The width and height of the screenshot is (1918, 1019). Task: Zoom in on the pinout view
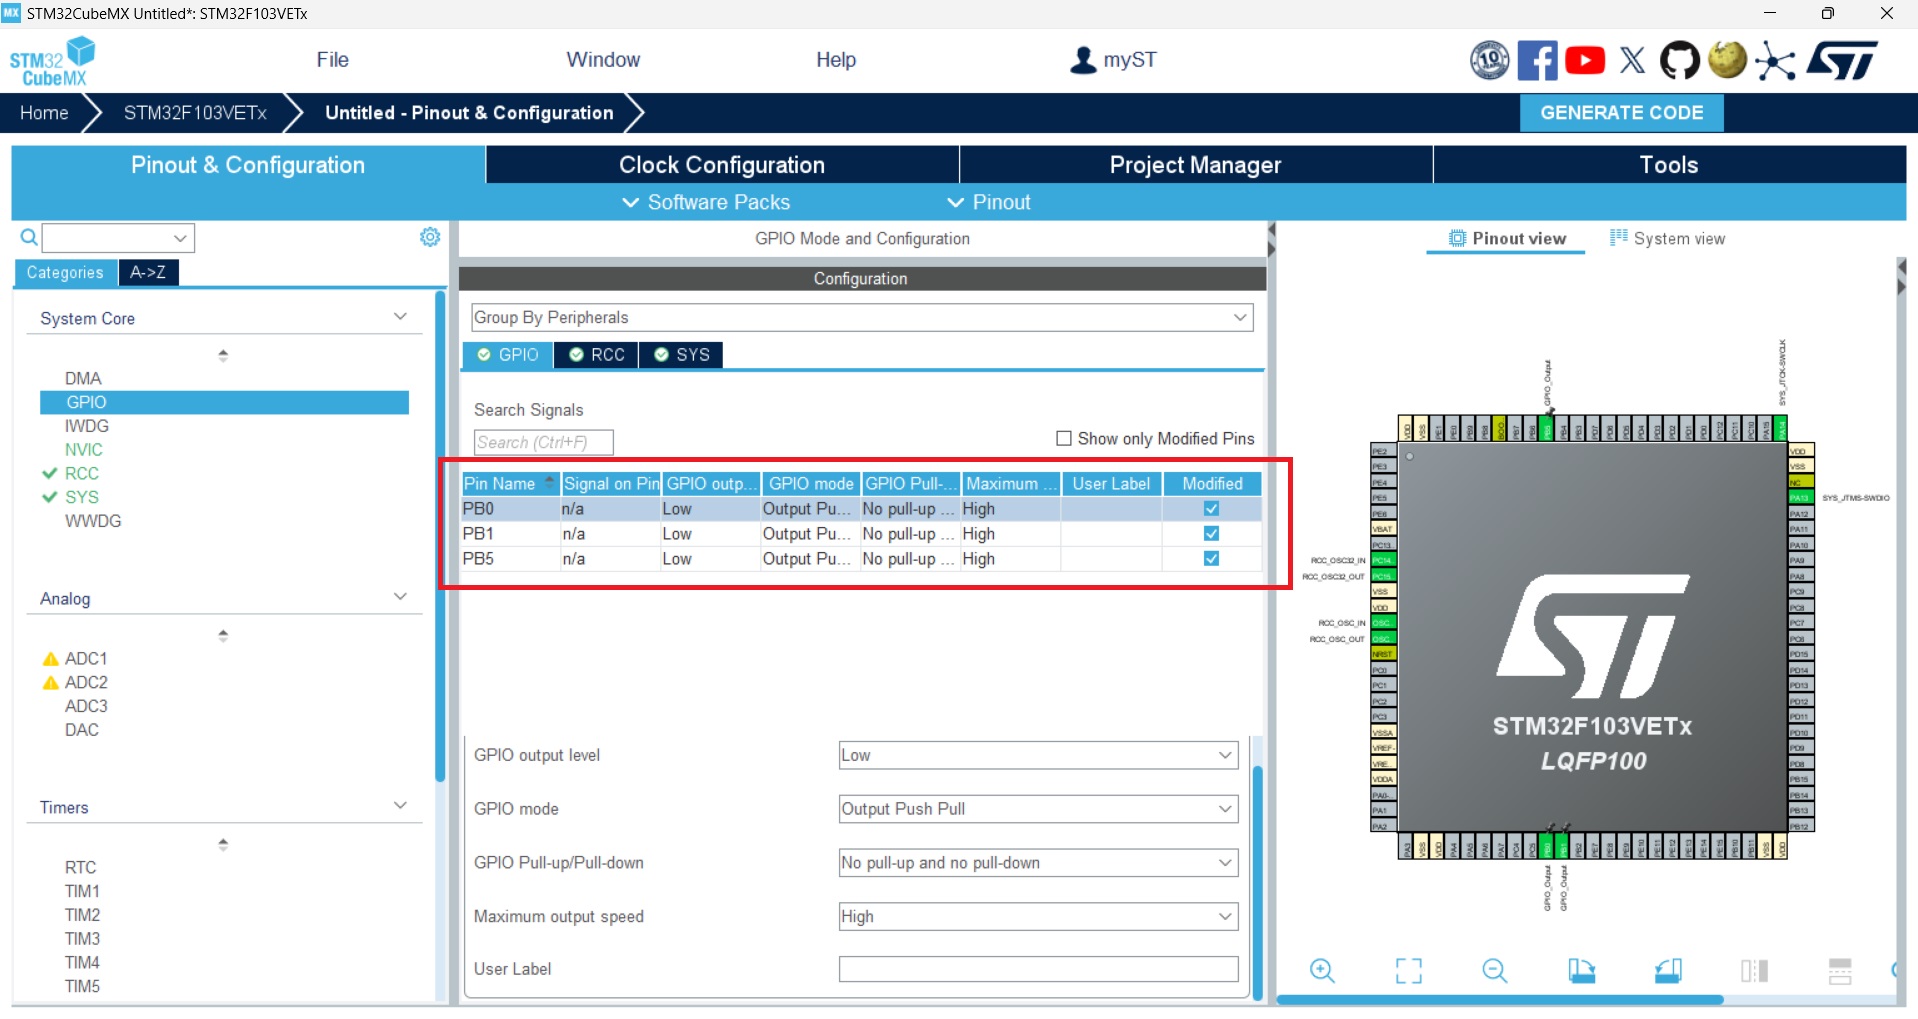pos(1322,970)
